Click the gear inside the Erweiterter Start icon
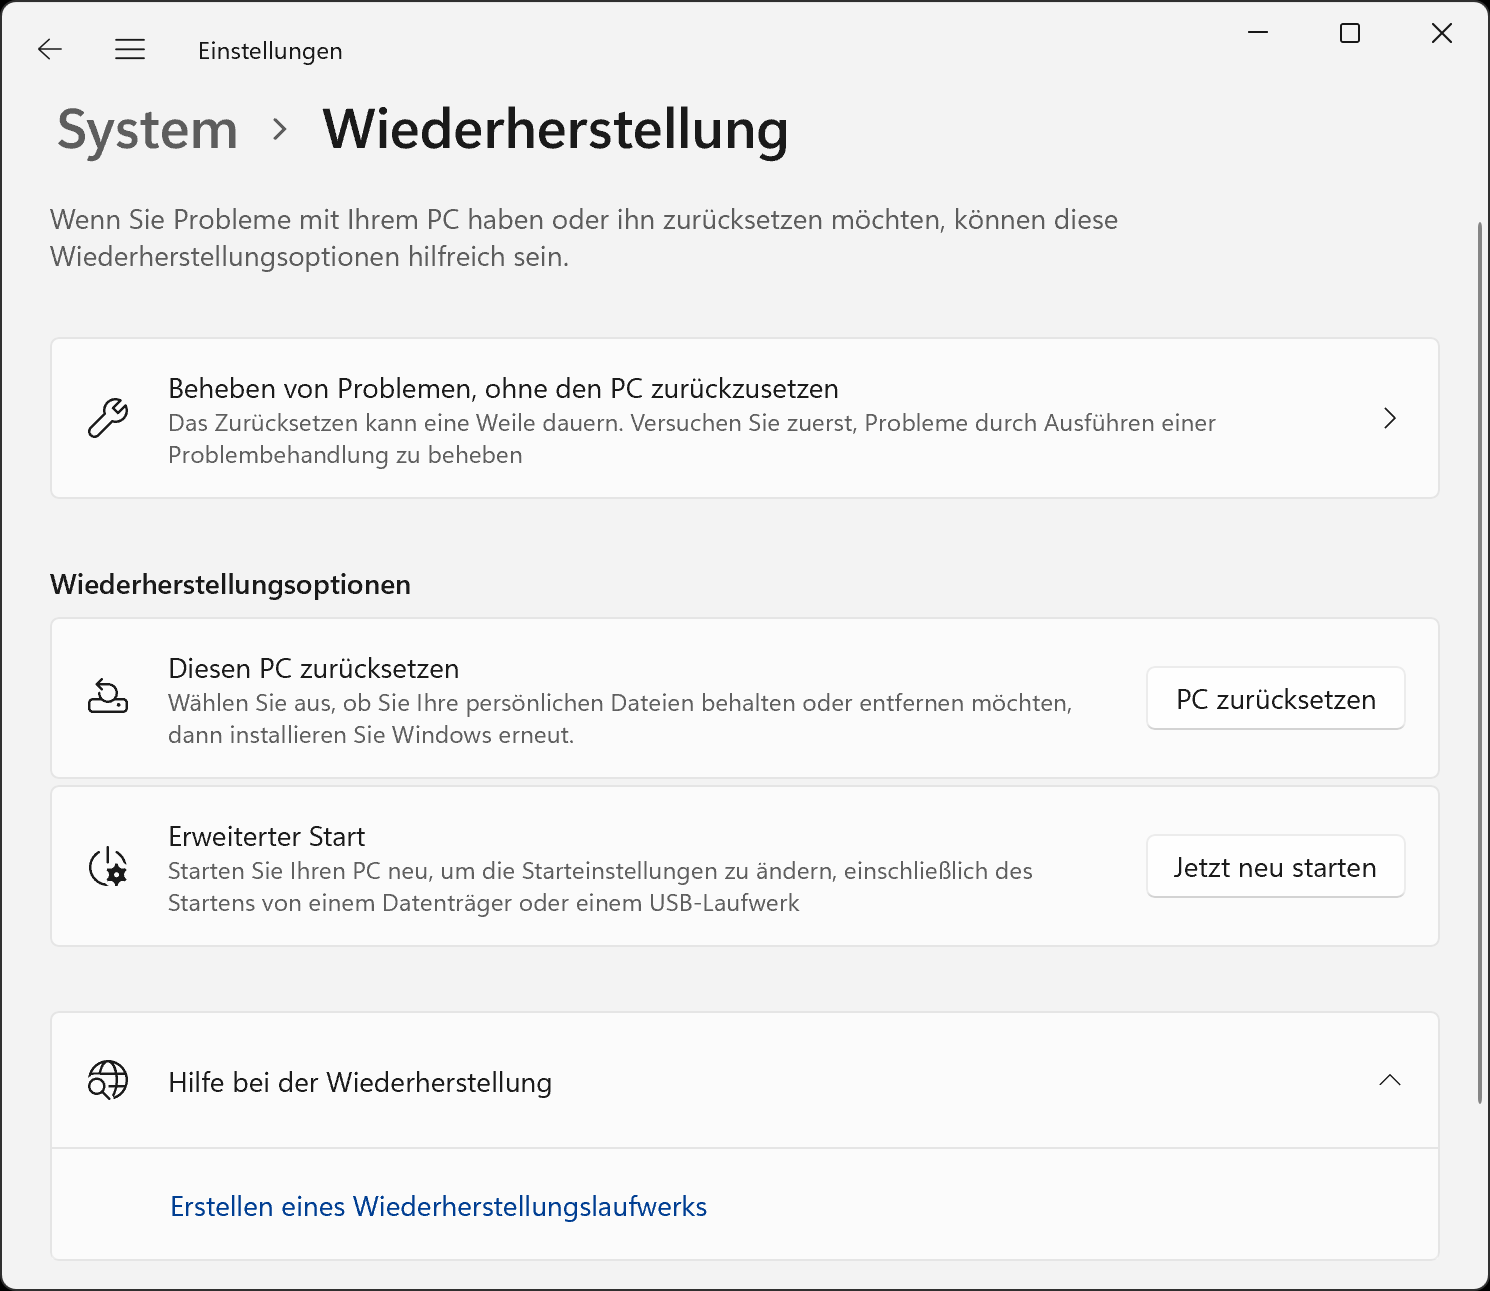 (115, 874)
